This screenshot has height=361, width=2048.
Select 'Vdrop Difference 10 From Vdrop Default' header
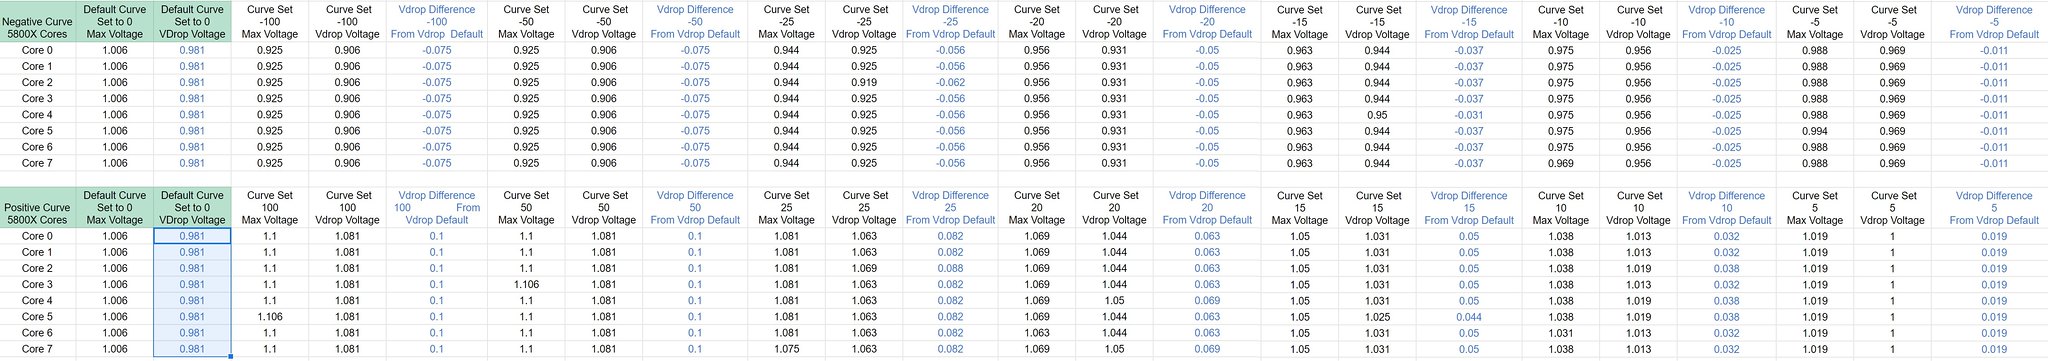1727,207
